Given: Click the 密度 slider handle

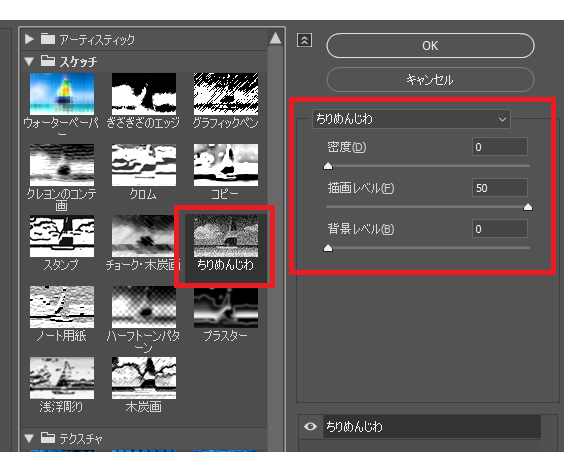Looking at the screenshot, I should [328, 166].
